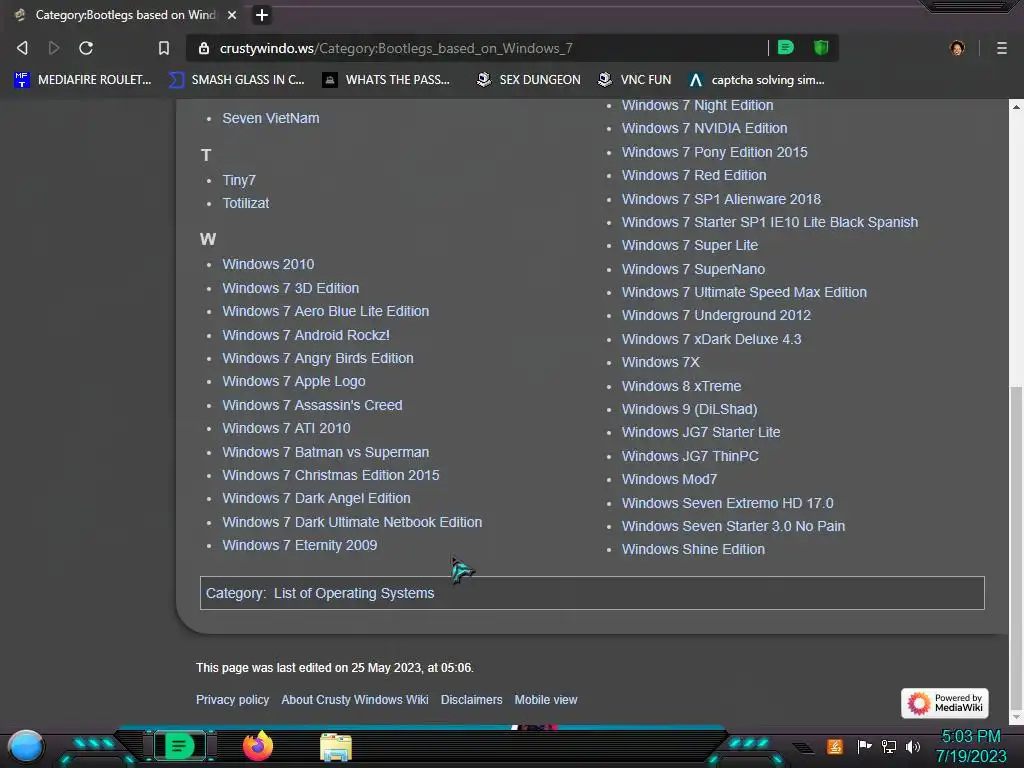
Task: Open the Tiny7 link
Action: coord(239,180)
